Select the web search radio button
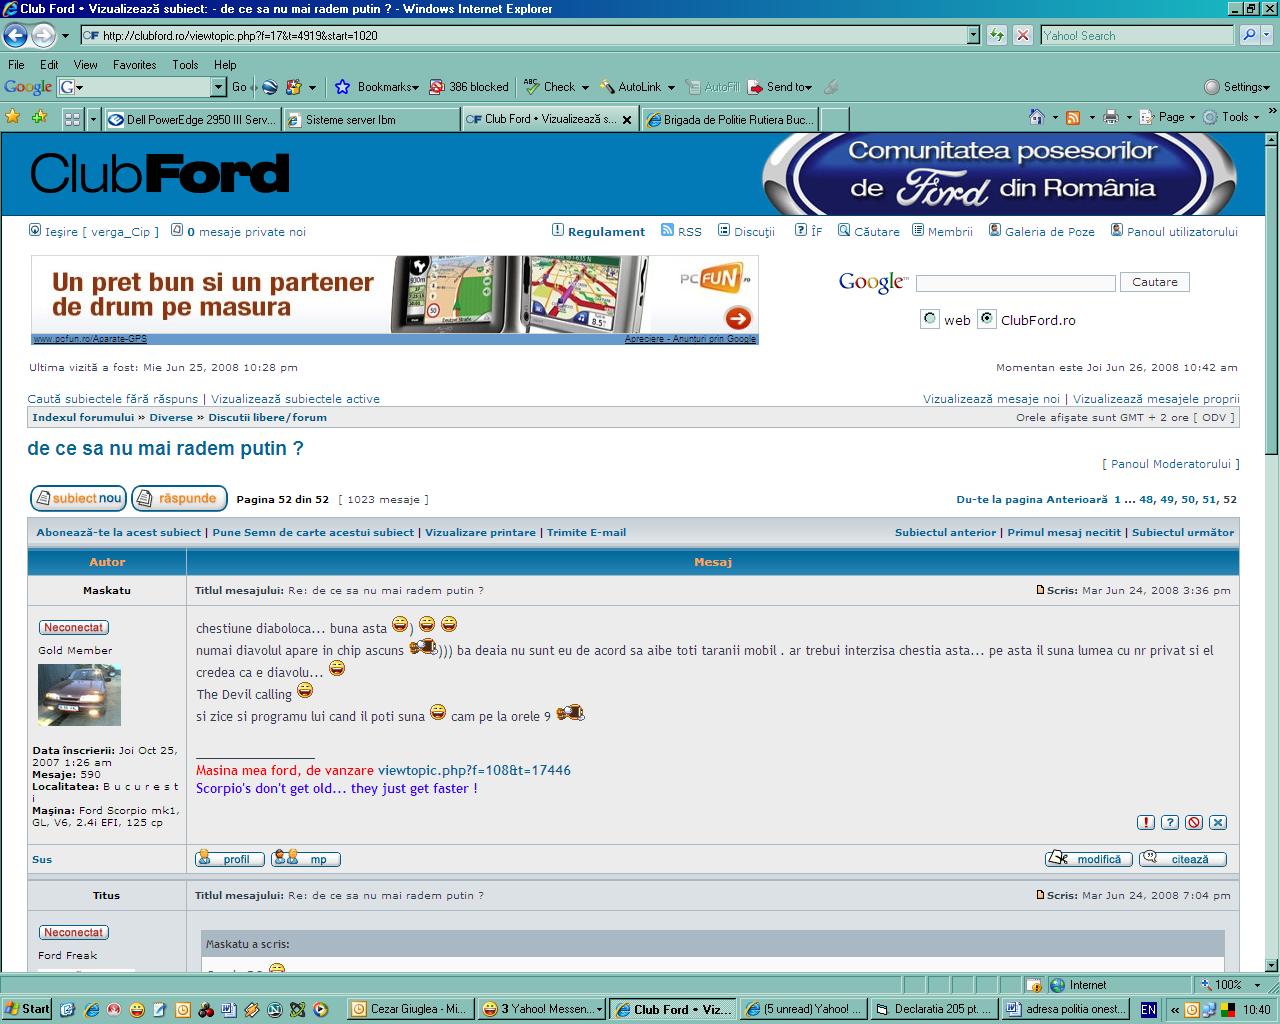1280x1024 pixels. (930, 319)
